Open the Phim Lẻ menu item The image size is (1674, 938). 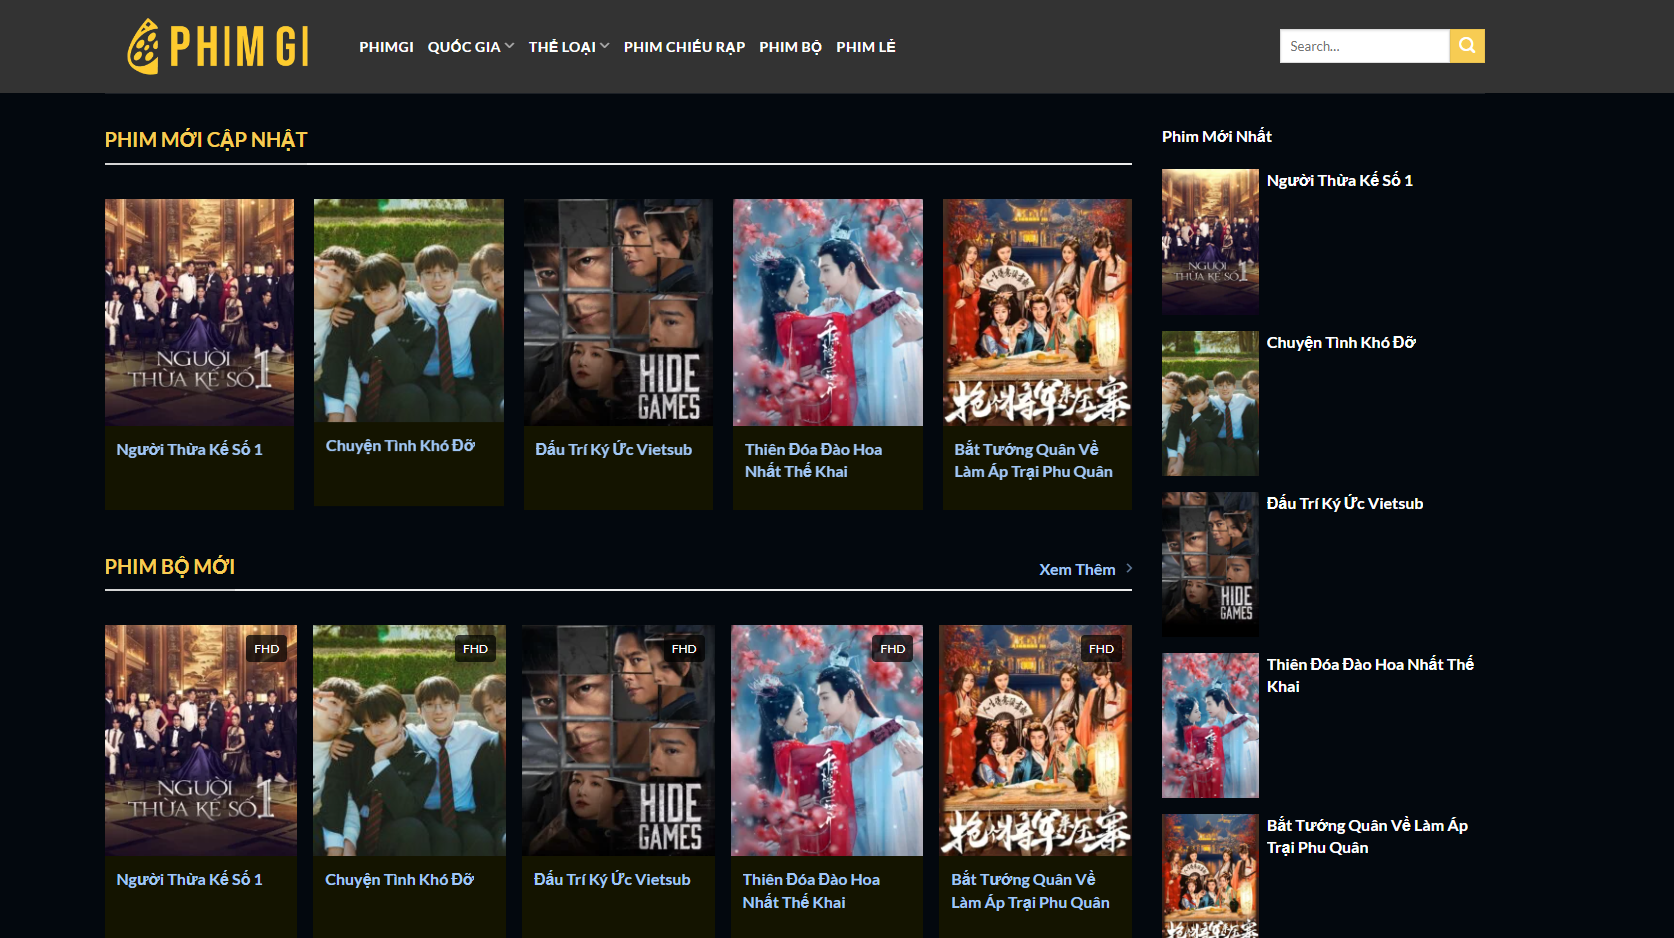pyautogui.click(x=865, y=47)
